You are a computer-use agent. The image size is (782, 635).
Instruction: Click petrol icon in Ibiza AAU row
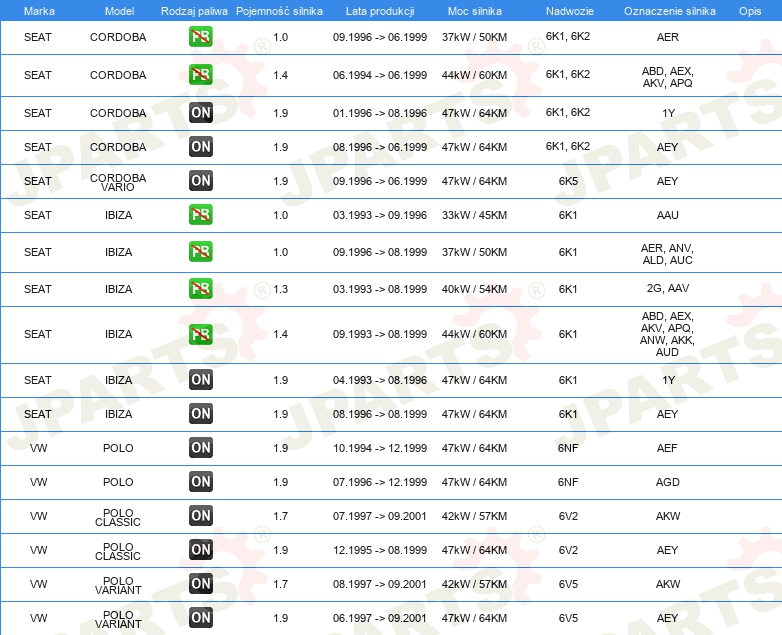pyautogui.click(x=200, y=214)
